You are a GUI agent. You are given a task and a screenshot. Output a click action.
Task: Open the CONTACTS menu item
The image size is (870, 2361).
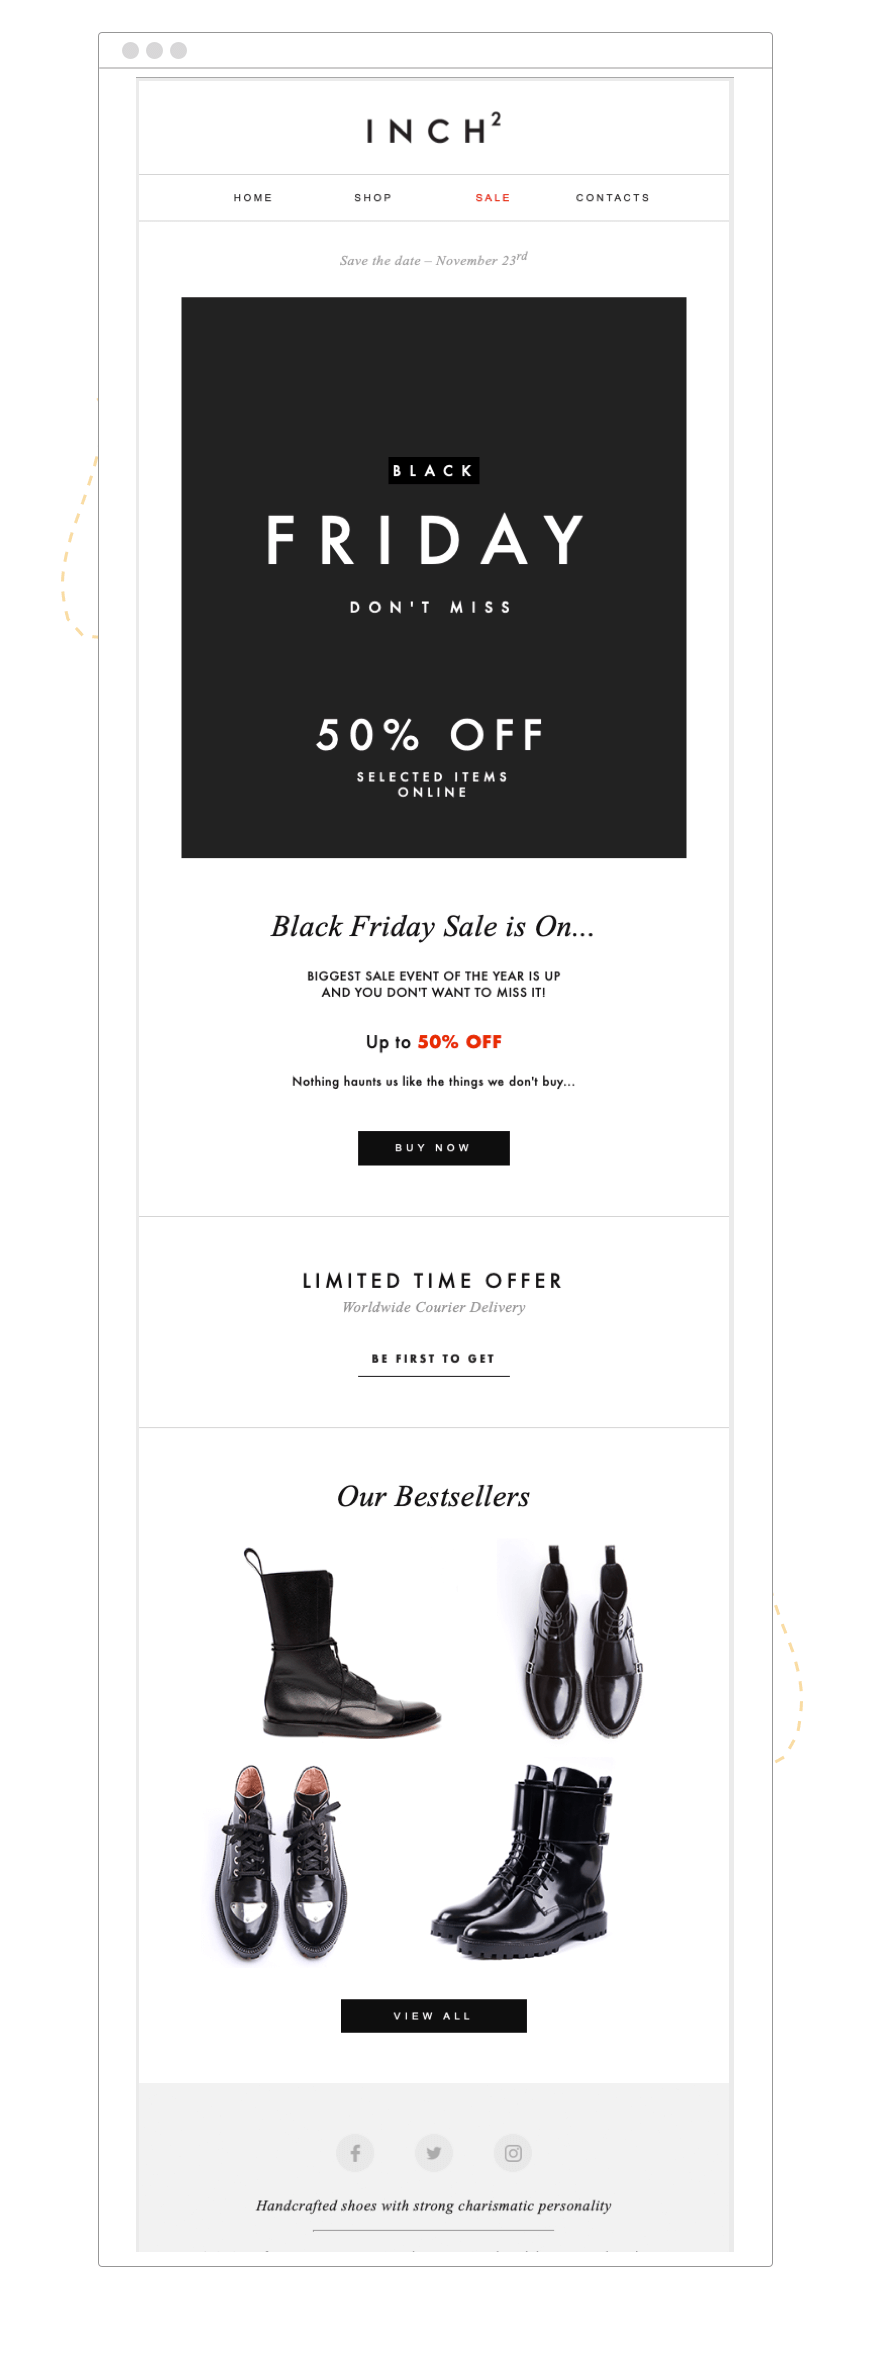pos(613,198)
